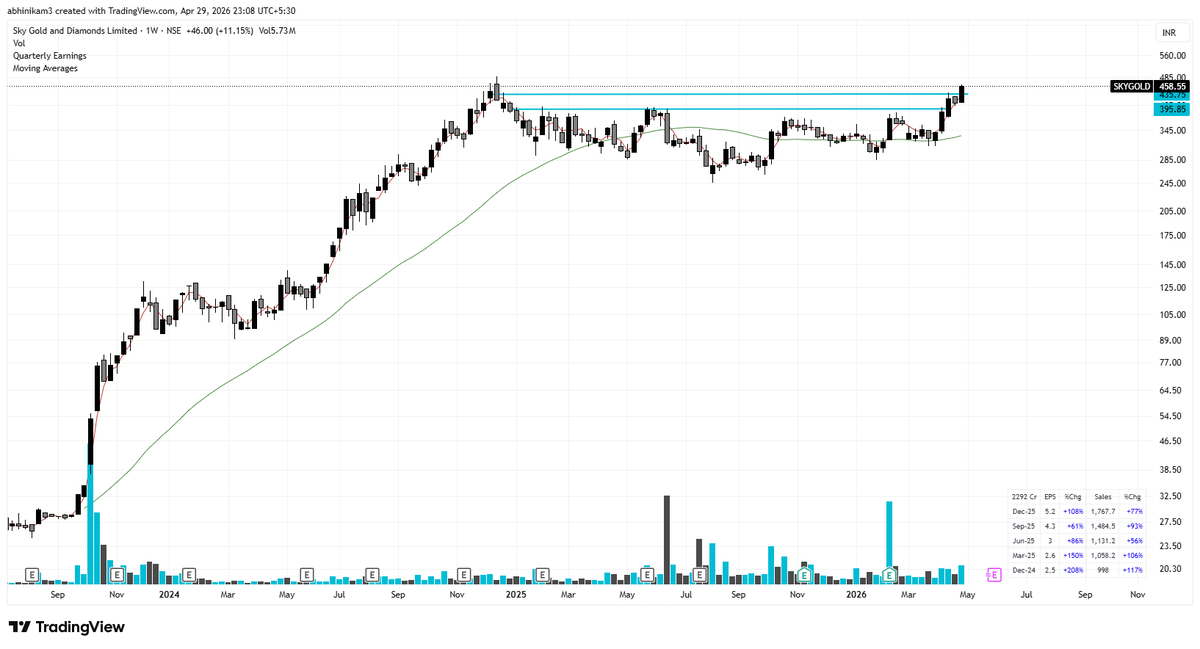Click the 1,058.2 sales value
Screen dimensions: 1200x649
[x=1102, y=555]
